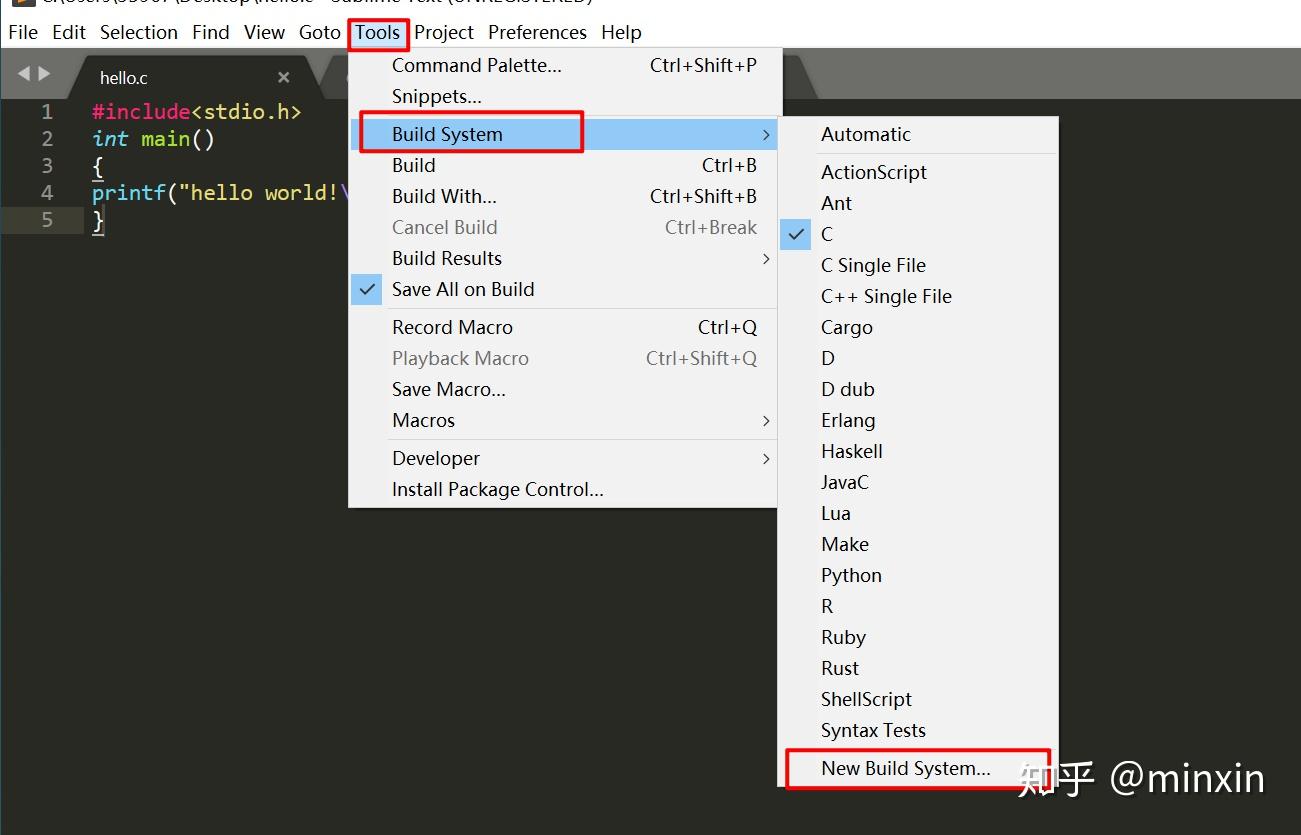Expand the Build Results submenu
This screenshot has width=1301, height=835.
[446, 258]
